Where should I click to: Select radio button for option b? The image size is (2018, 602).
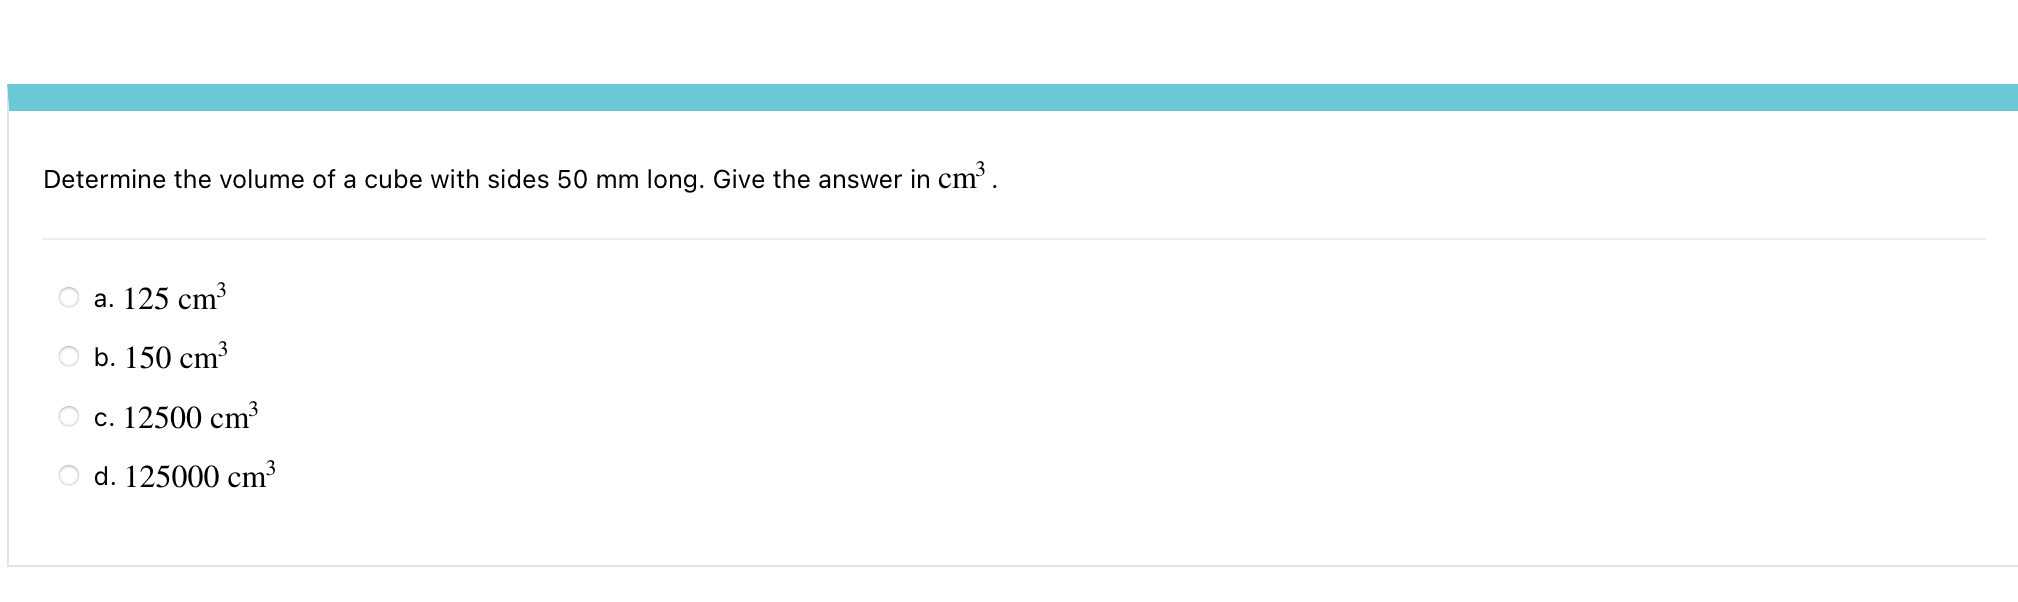click(x=68, y=354)
